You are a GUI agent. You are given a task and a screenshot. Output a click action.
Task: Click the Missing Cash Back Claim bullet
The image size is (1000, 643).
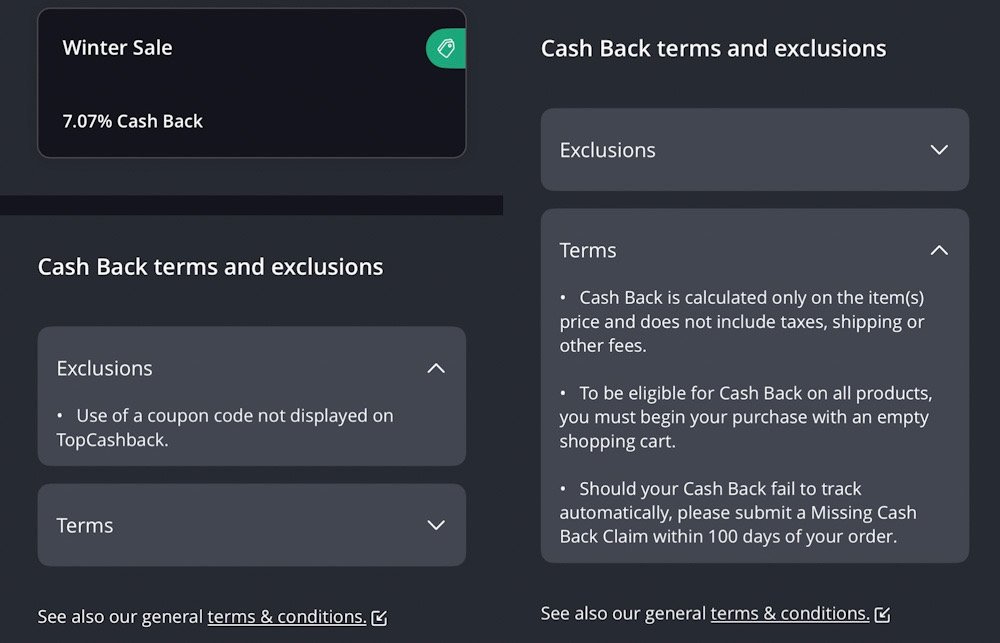pyautogui.click(x=738, y=512)
